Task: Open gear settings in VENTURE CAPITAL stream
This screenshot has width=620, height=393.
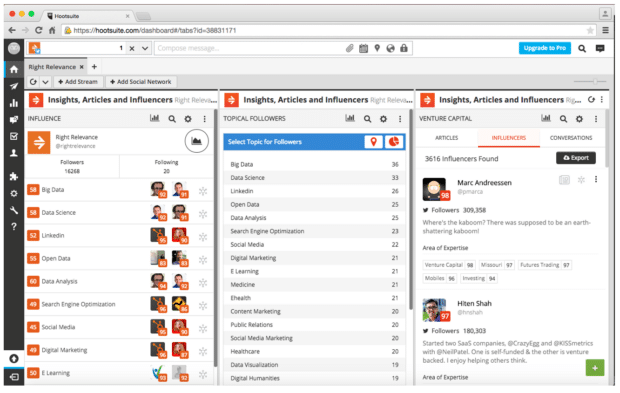Action: [579, 119]
